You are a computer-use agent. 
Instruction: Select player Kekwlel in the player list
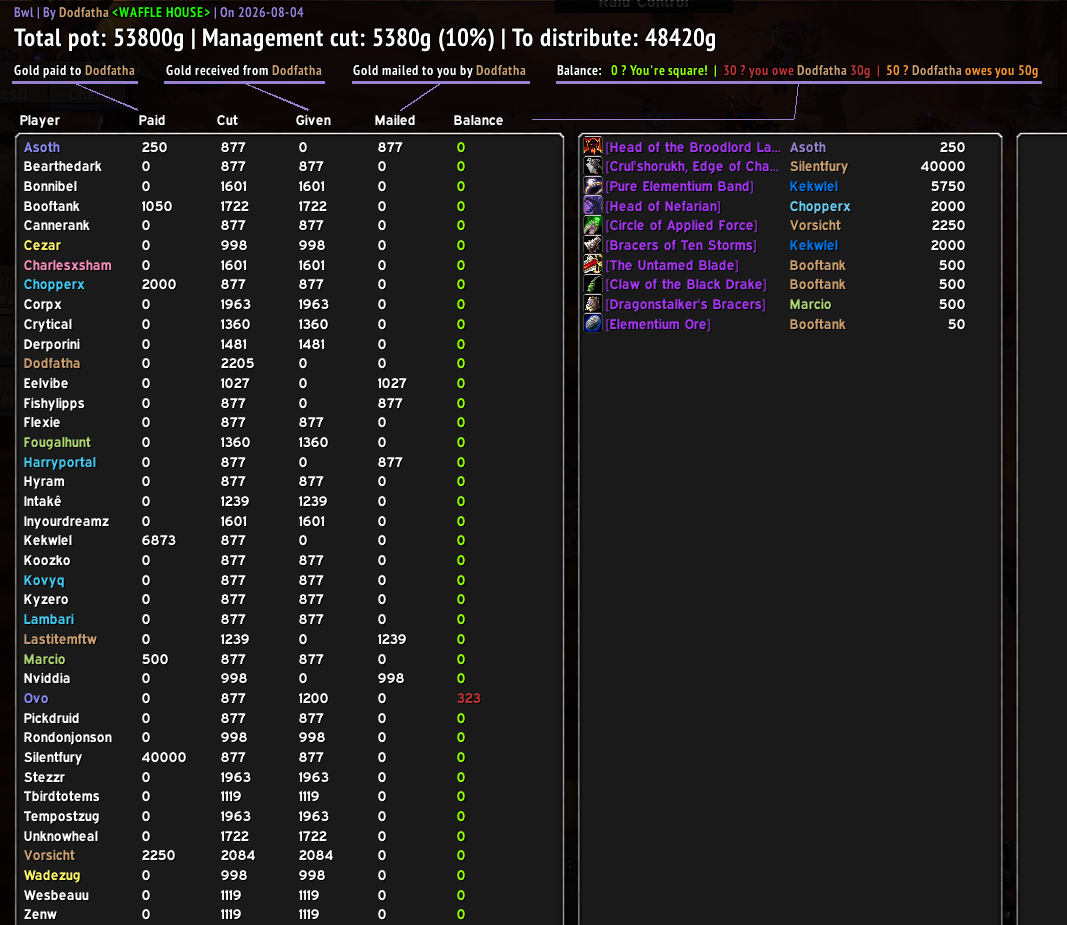tap(48, 540)
